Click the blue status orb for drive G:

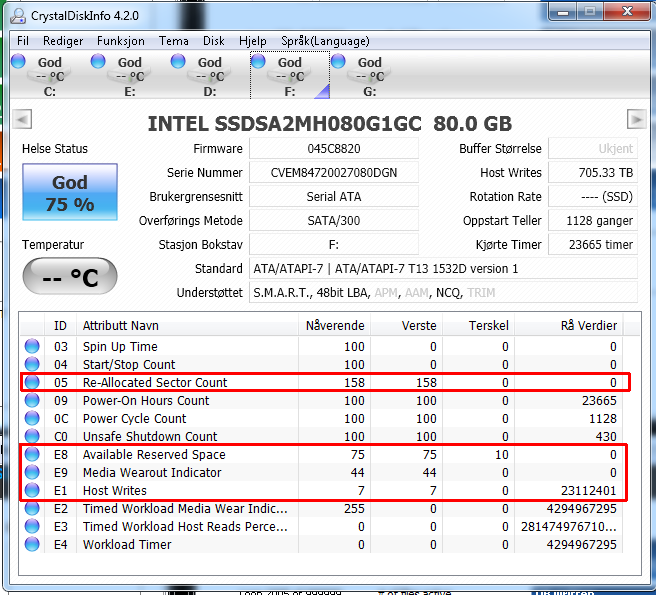[338, 61]
